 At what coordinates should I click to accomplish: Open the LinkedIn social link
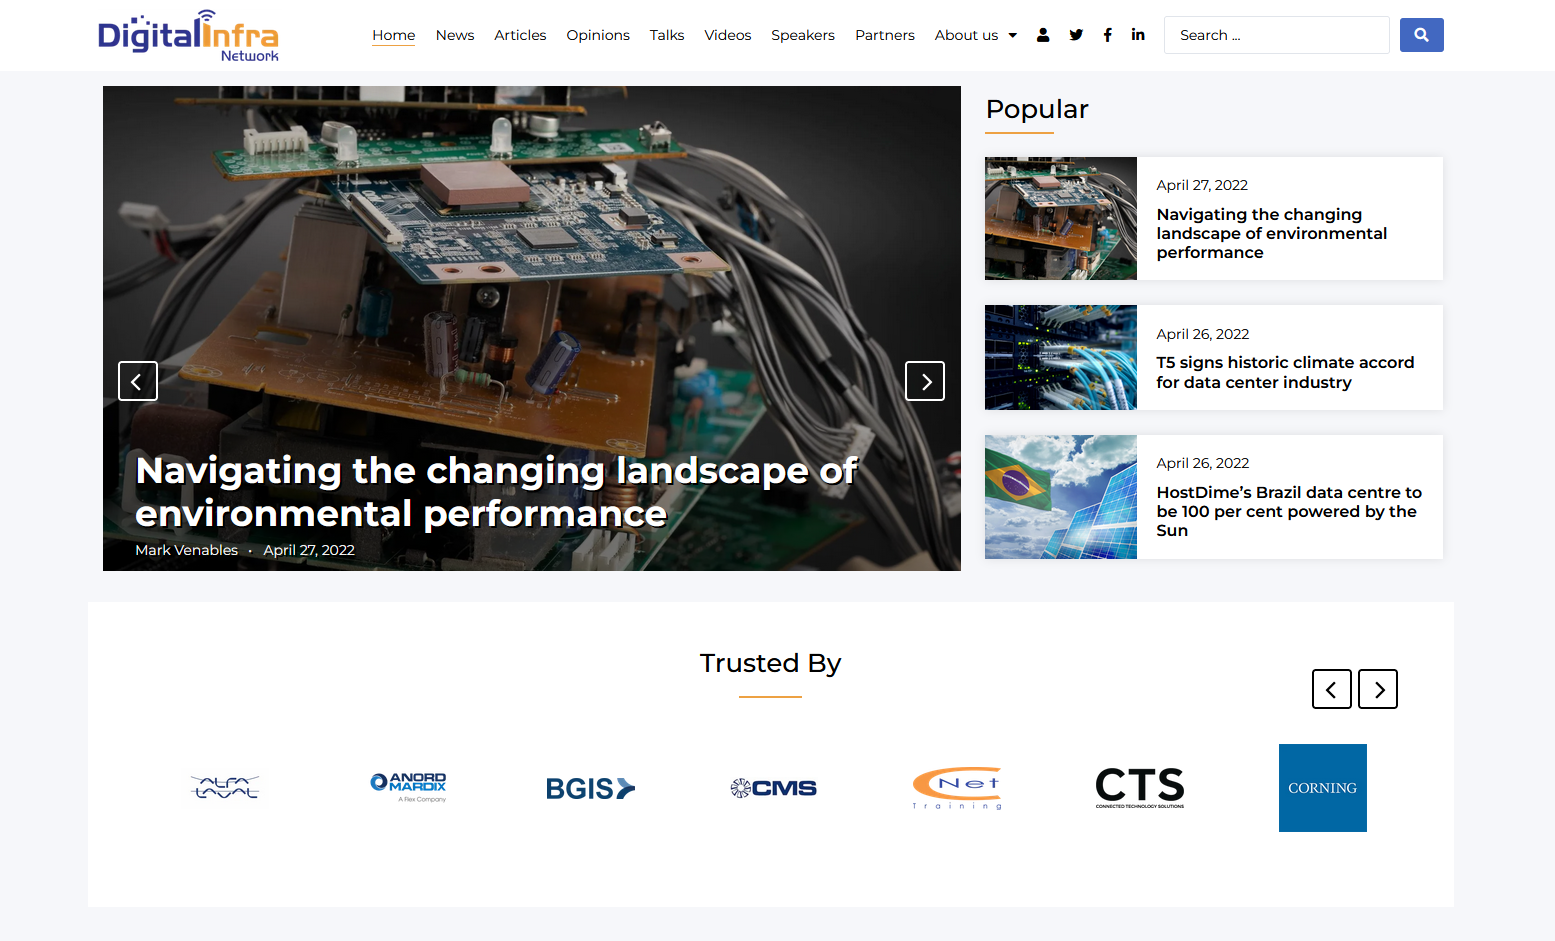point(1138,35)
